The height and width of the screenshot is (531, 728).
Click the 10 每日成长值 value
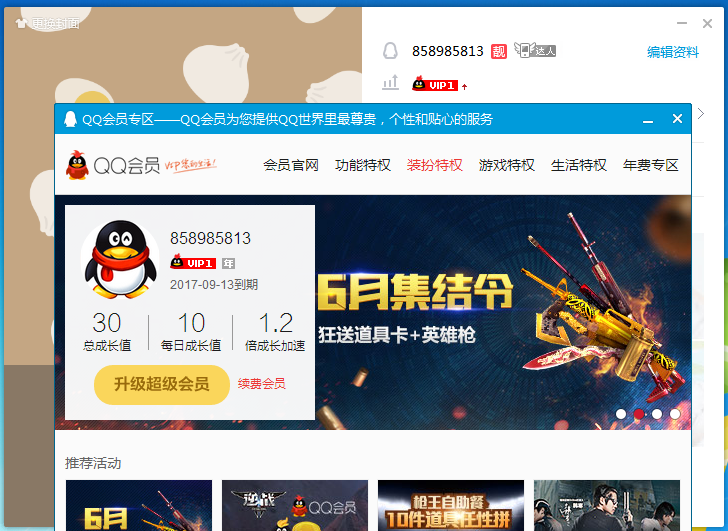(191, 323)
